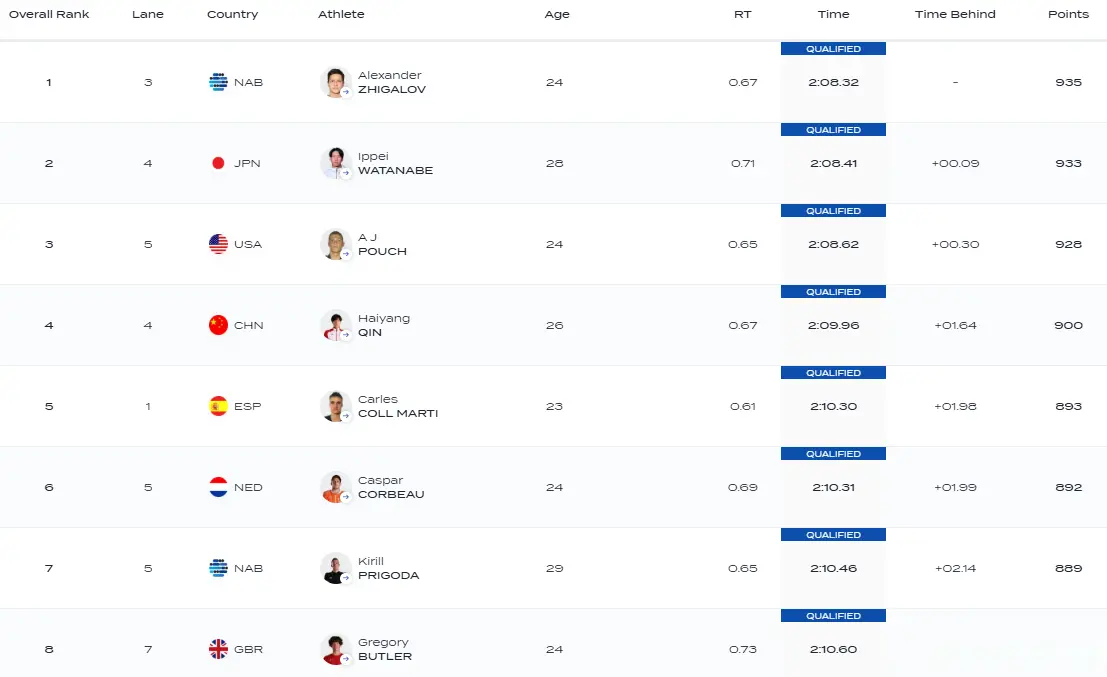Click the NAB flag icon beside Prigoda
Screen dimensions: 1107x677
click(x=218, y=568)
